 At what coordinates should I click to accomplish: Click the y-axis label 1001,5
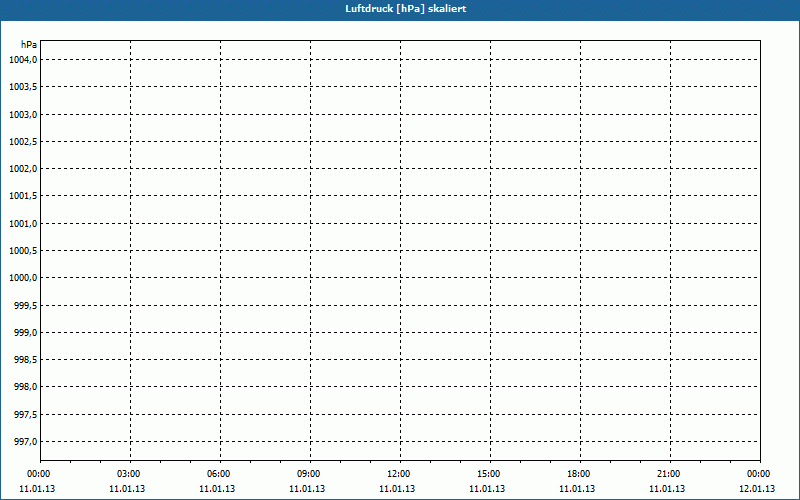tap(23, 196)
